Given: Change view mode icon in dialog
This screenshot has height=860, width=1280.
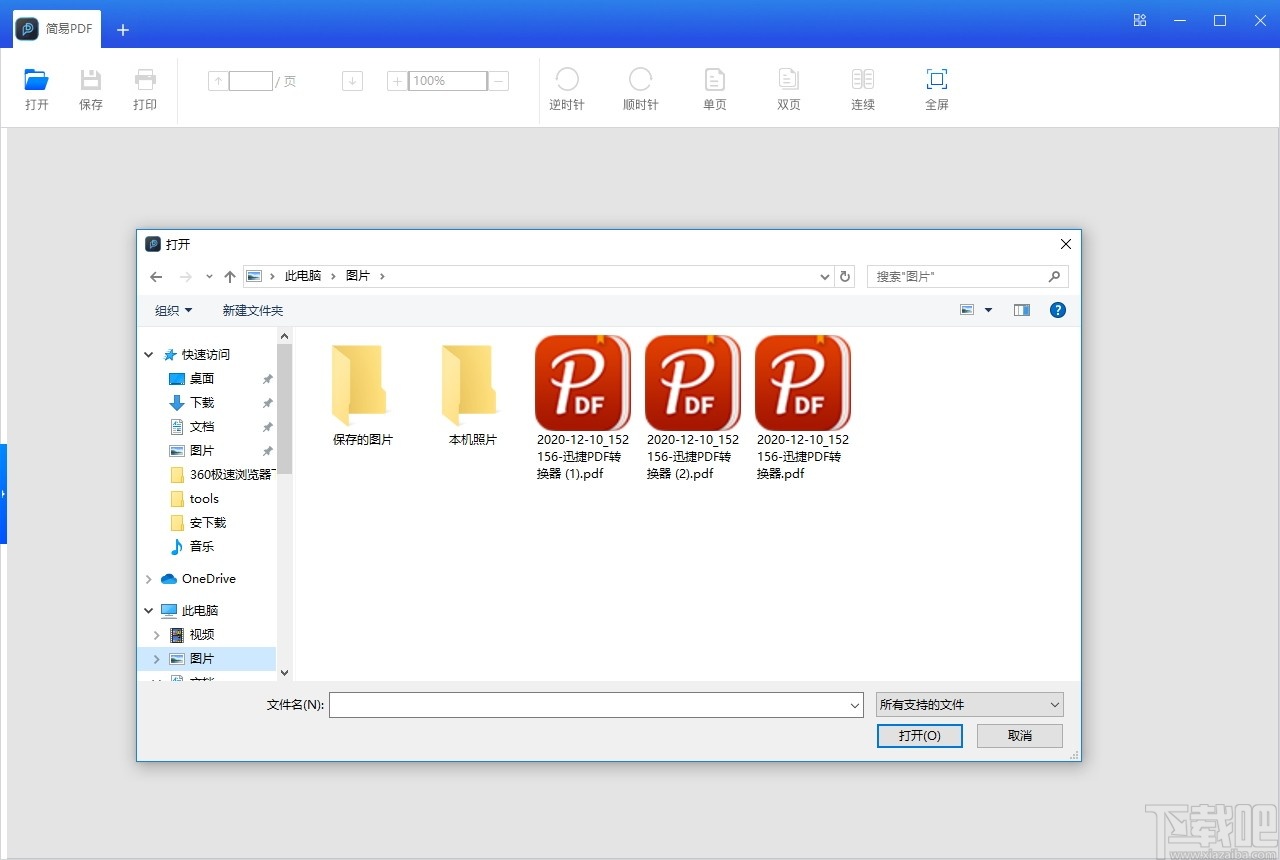Looking at the screenshot, I should point(967,310).
